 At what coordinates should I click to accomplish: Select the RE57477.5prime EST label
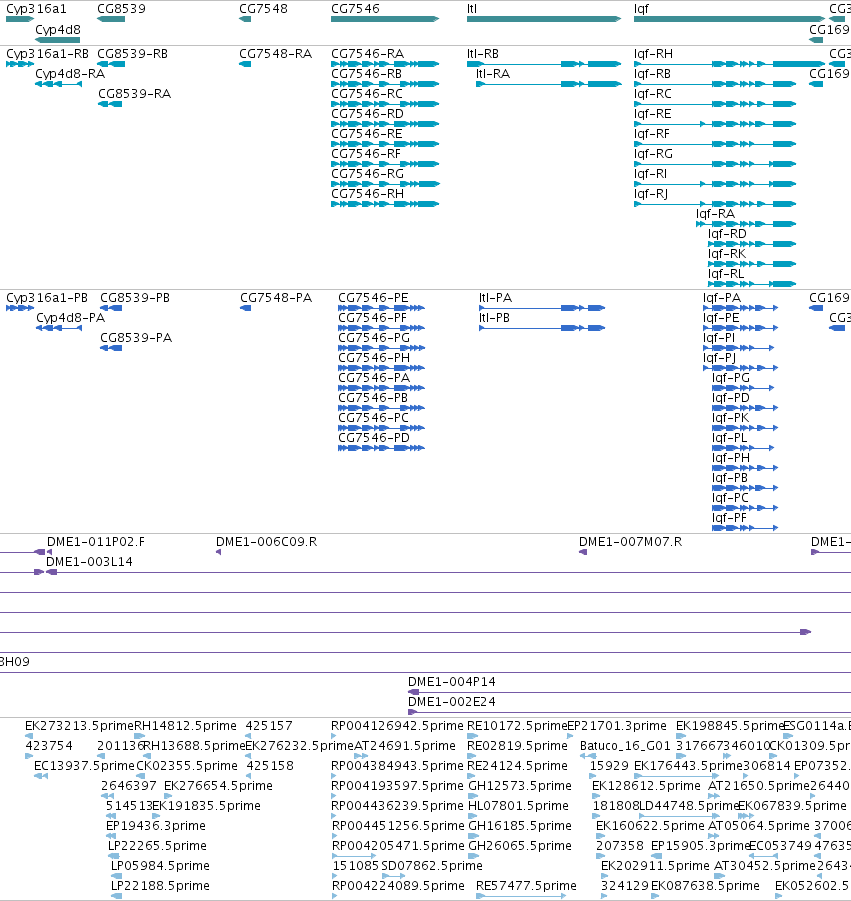tap(526, 885)
